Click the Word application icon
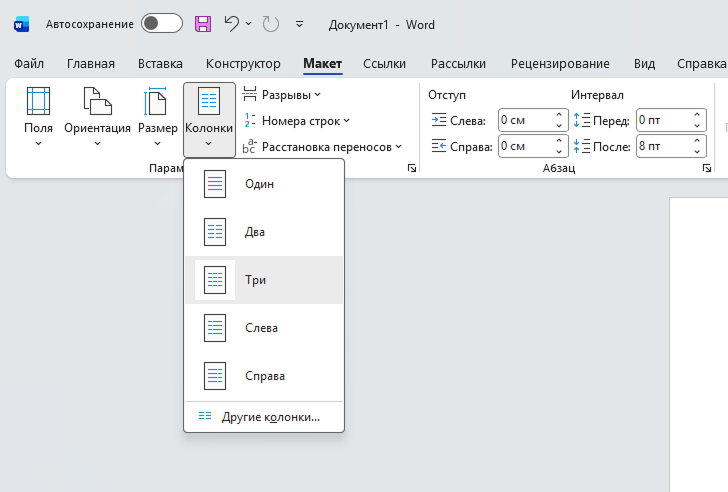The image size is (728, 492). click(x=21, y=24)
